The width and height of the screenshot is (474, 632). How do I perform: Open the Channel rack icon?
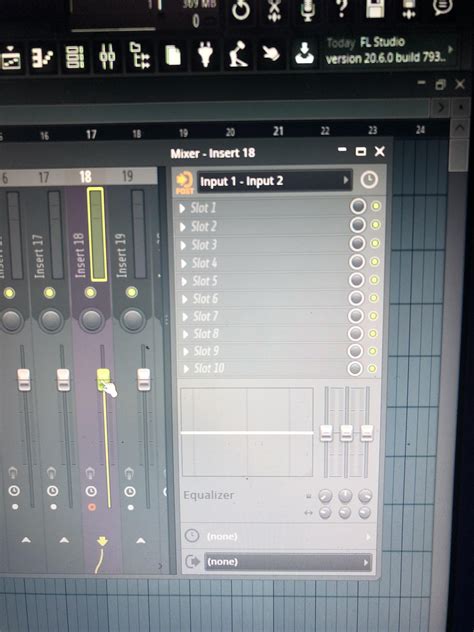75,57
